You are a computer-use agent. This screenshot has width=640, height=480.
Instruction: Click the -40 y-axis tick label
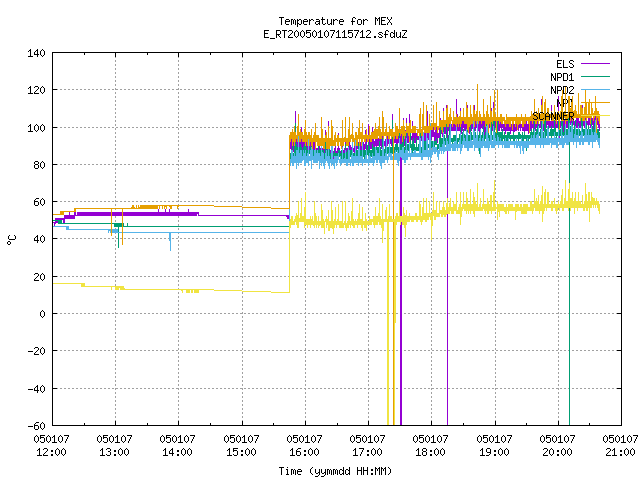pyautogui.click(x=36, y=389)
